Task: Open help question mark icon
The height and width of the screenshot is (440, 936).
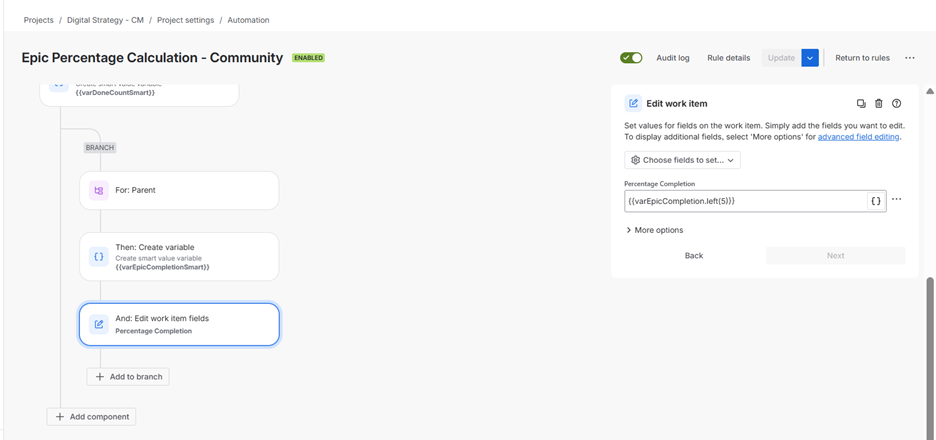Action: [896, 103]
